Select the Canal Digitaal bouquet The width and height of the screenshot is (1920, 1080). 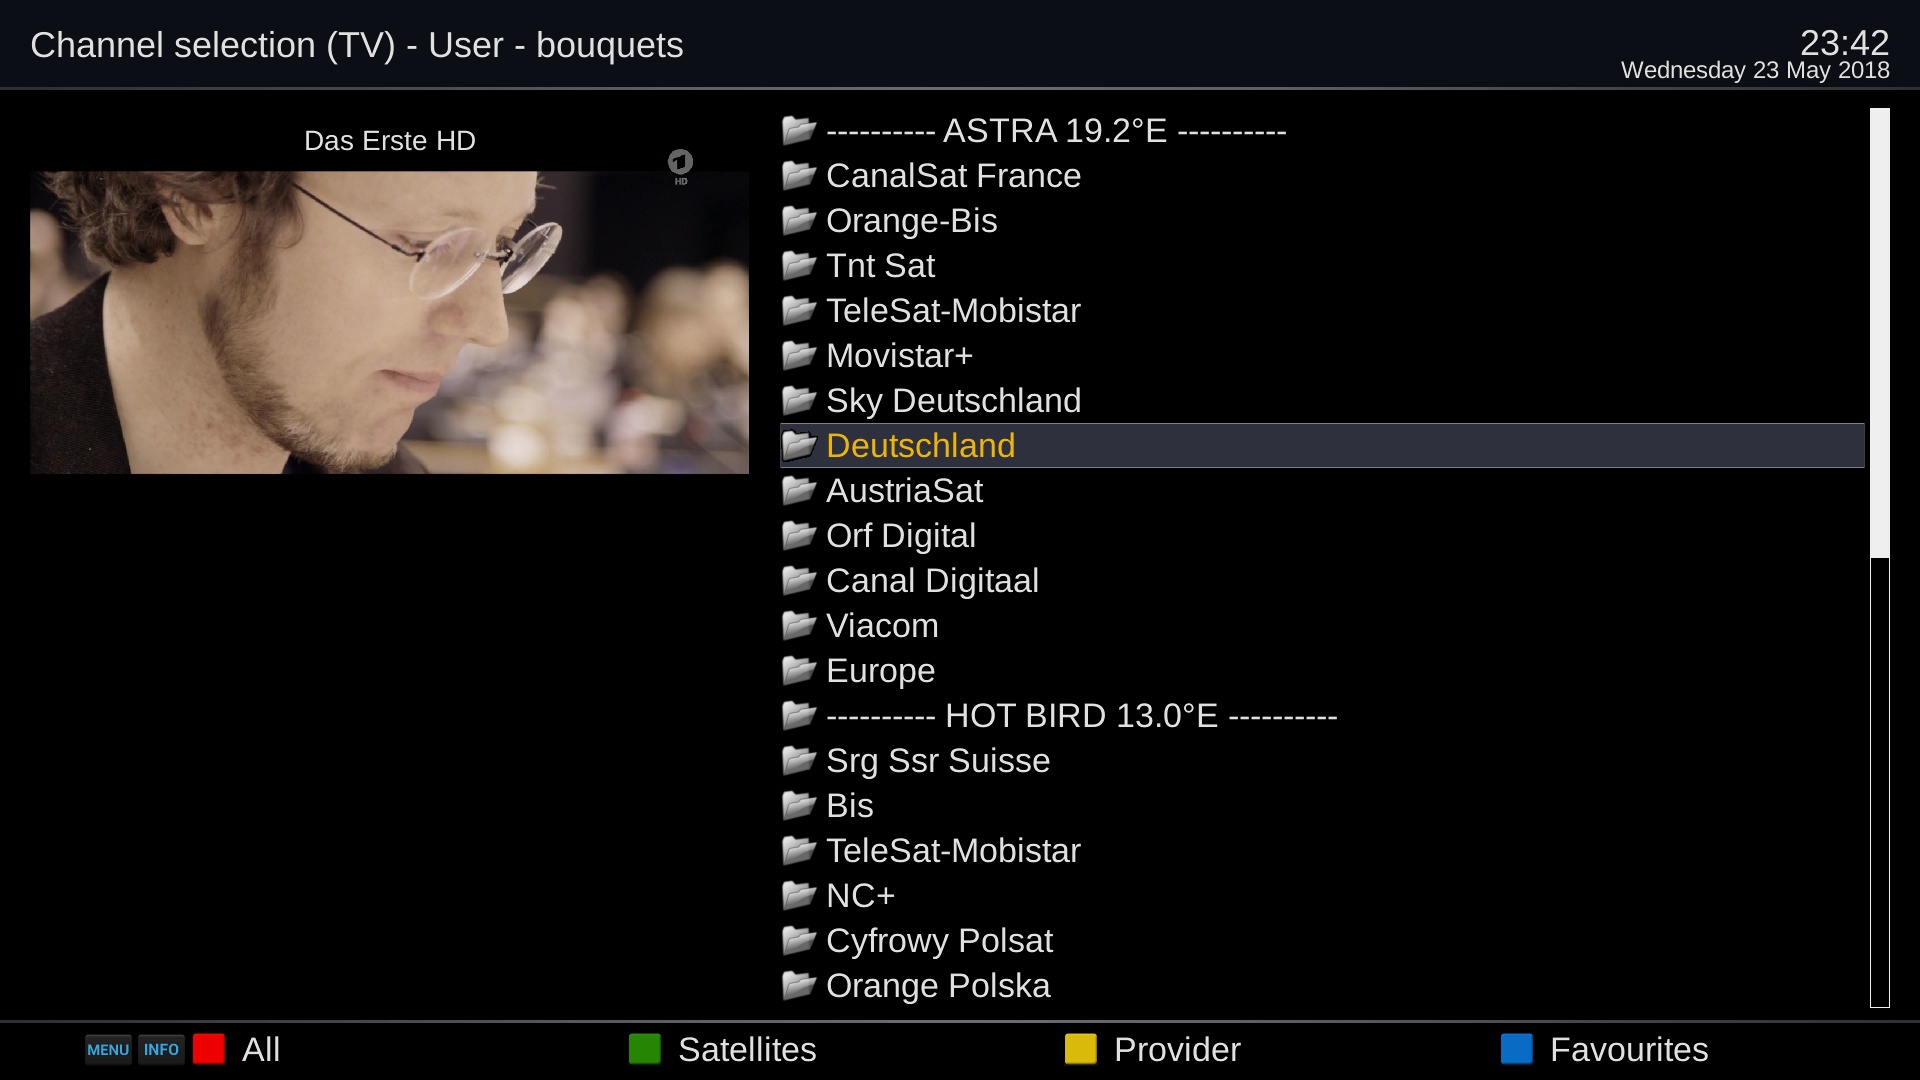(1322, 580)
